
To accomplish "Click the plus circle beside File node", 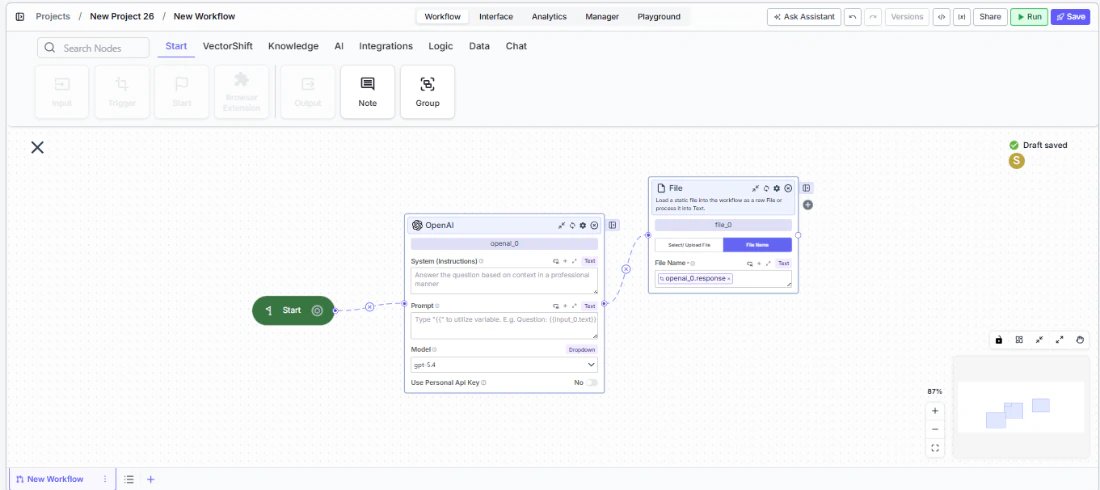I will (807, 205).
